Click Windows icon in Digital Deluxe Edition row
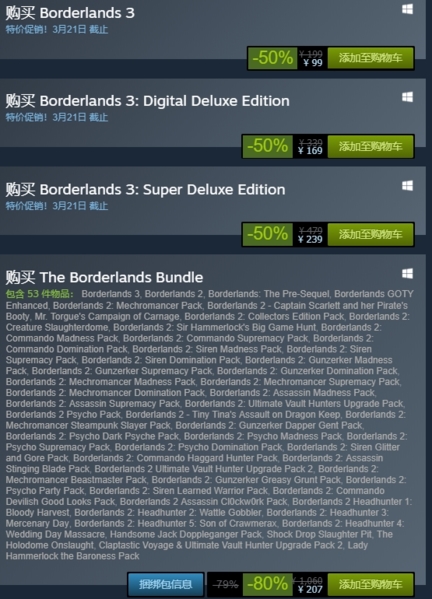The image size is (432, 599). pos(407,97)
